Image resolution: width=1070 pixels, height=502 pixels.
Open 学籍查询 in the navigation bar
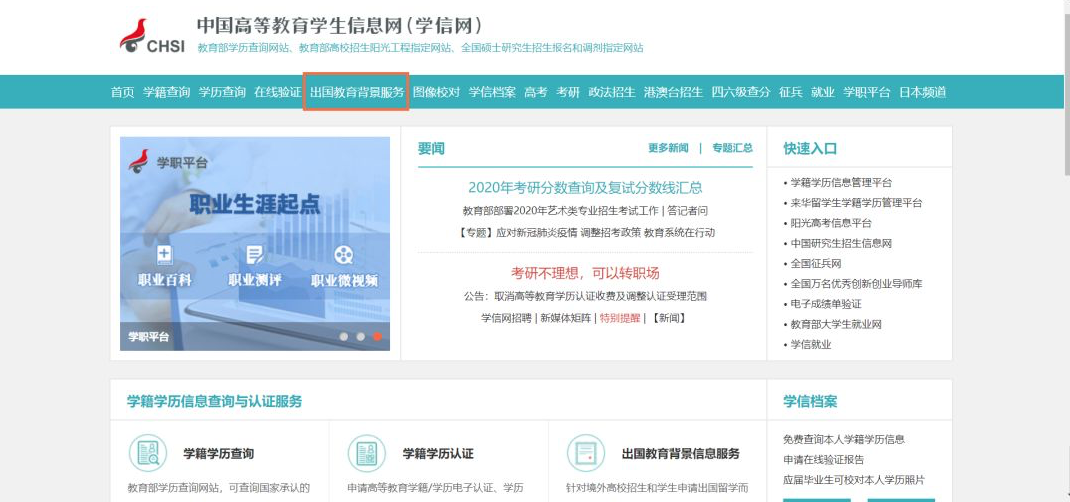(x=167, y=92)
